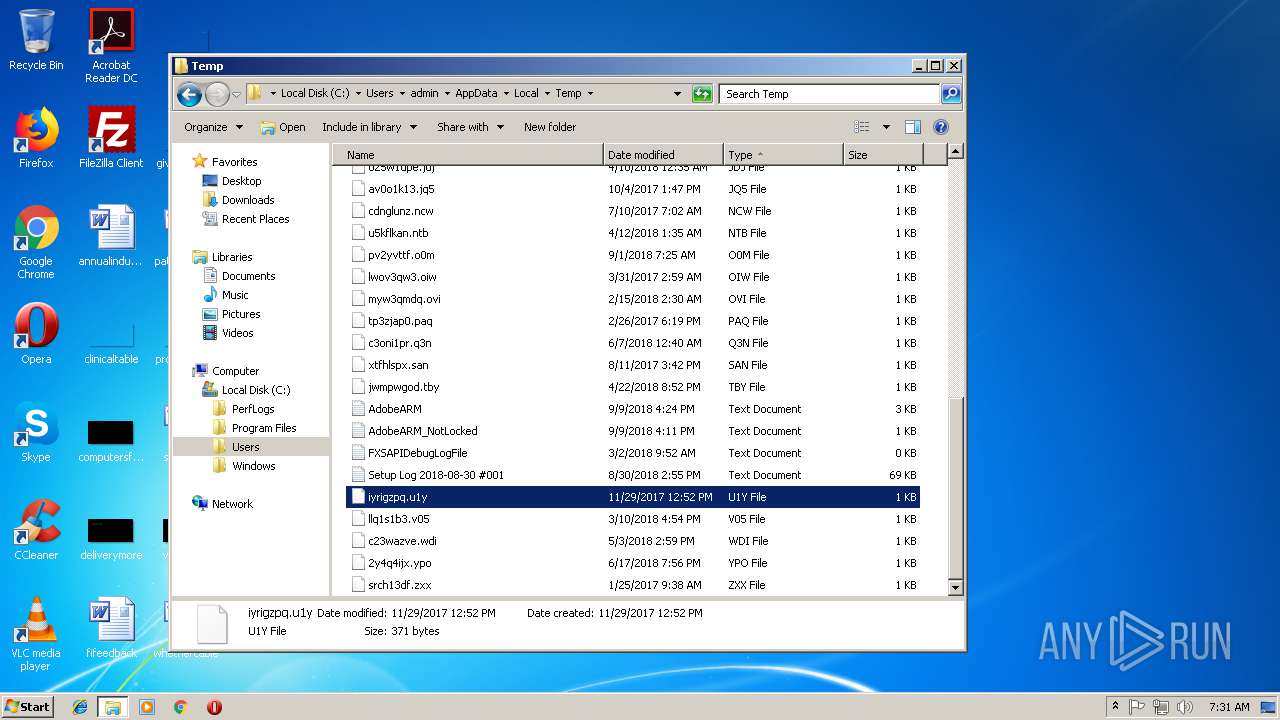
Task: Sort by the Date modified column
Action: click(x=663, y=155)
